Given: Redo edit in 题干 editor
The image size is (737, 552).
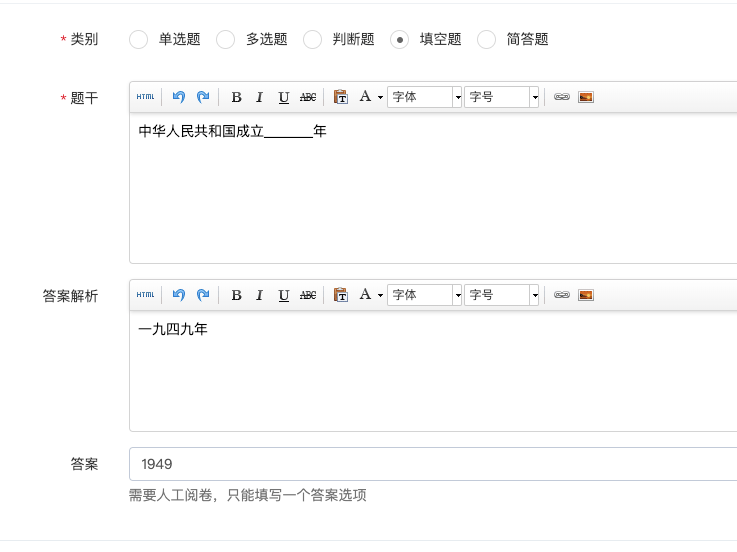Looking at the screenshot, I should click(x=203, y=97).
